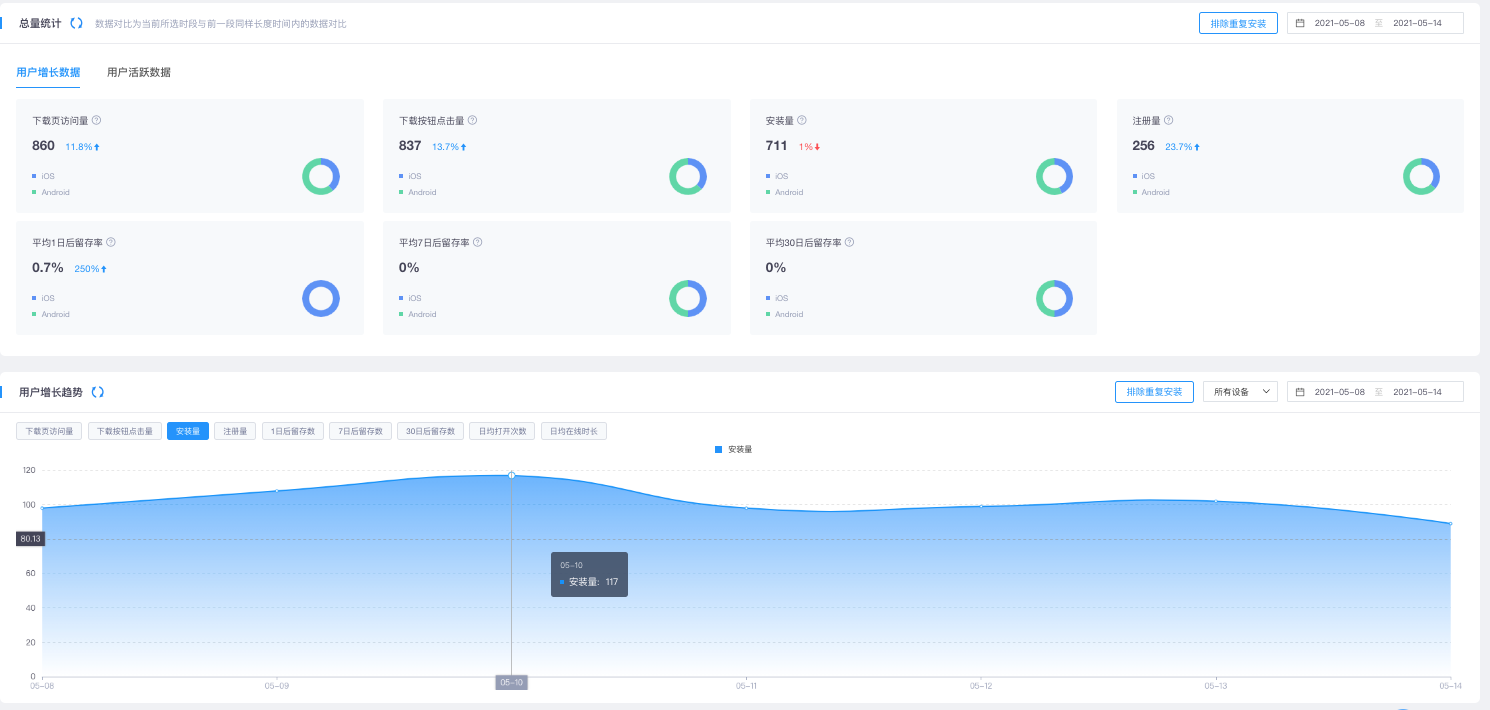Click donut chart in 平均1日后留存率 card

click(321, 298)
